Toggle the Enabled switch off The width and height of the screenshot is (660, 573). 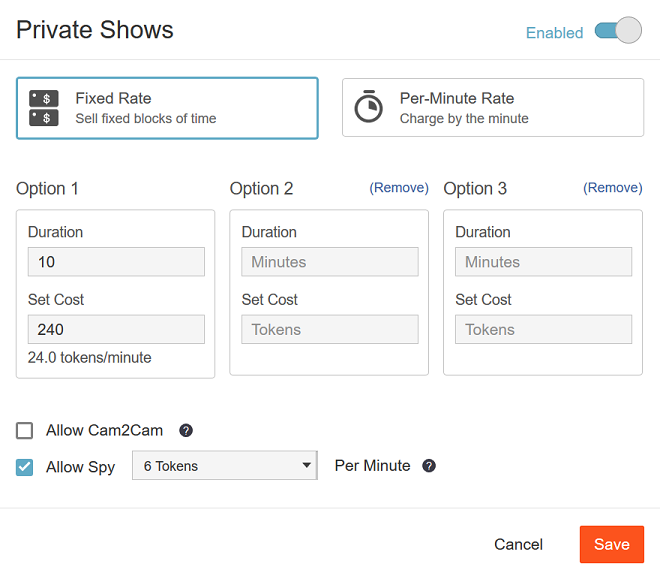click(x=617, y=31)
